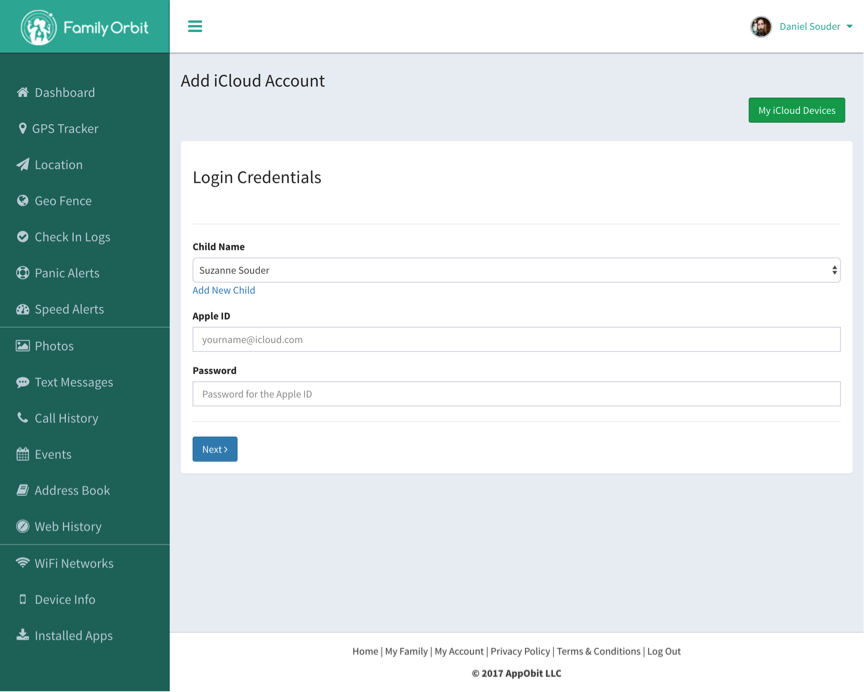Open the Child Name select box

516,270
